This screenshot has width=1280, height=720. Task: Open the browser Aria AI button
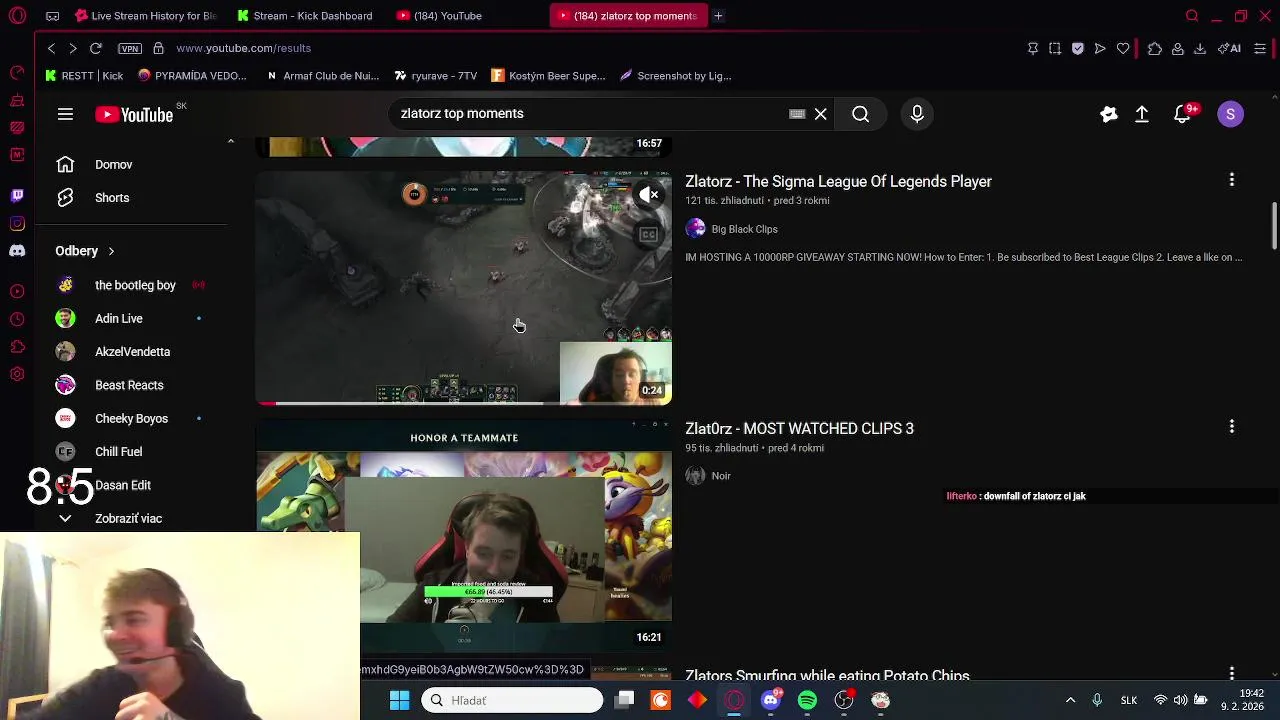pos(1230,48)
